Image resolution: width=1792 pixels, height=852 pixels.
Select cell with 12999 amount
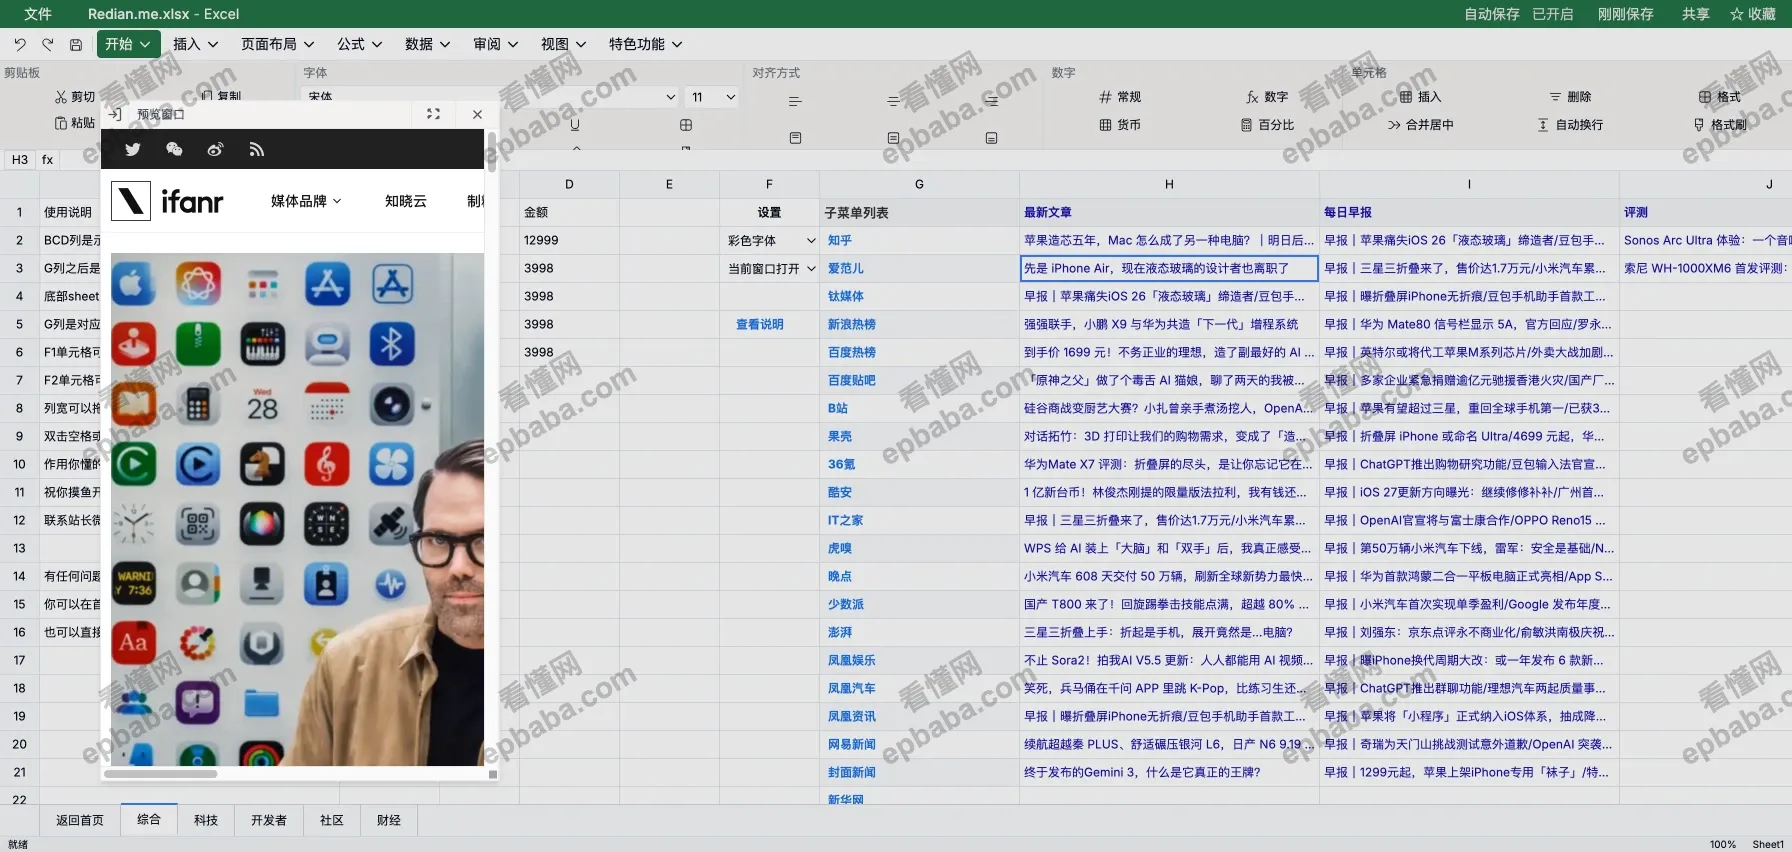569,240
